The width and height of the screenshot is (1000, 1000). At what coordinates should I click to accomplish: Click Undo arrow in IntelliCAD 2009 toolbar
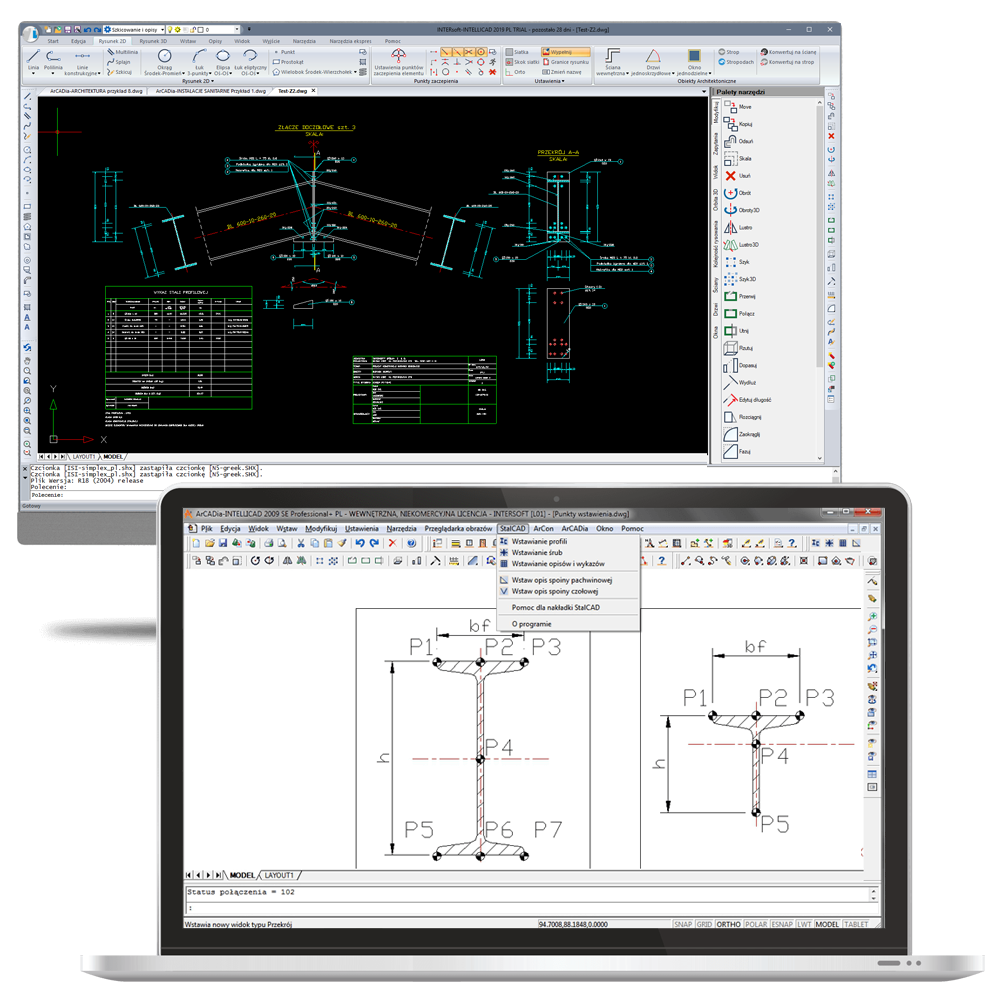[360, 543]
